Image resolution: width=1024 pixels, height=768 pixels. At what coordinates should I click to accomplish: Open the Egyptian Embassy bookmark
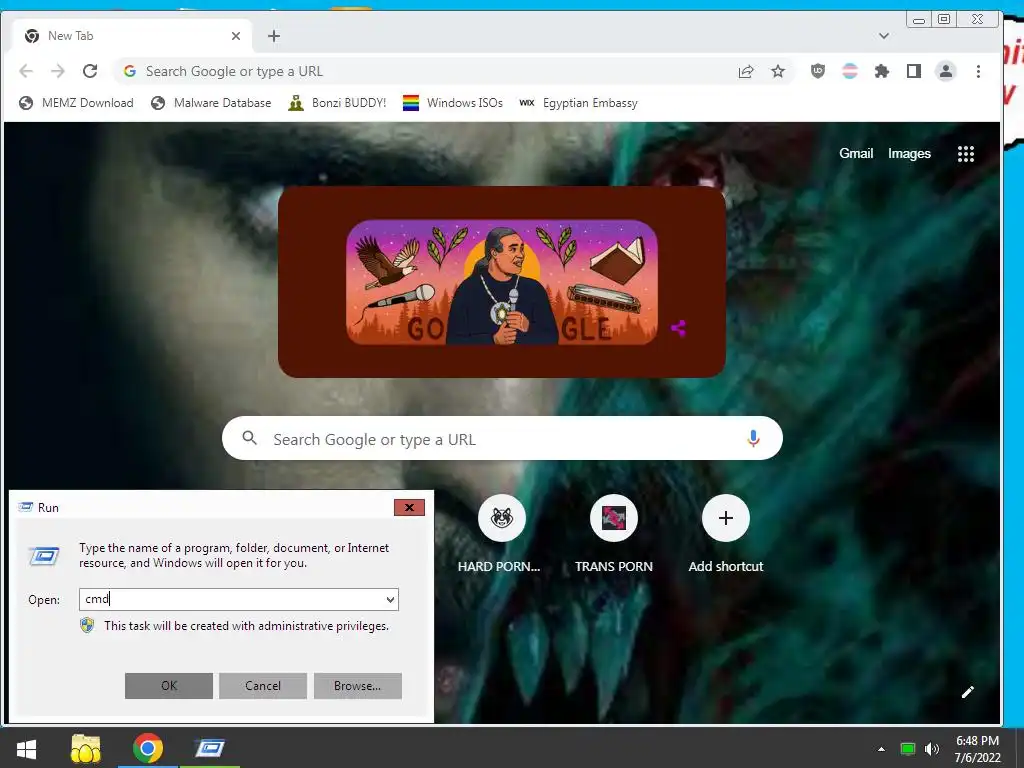(579, 103)
